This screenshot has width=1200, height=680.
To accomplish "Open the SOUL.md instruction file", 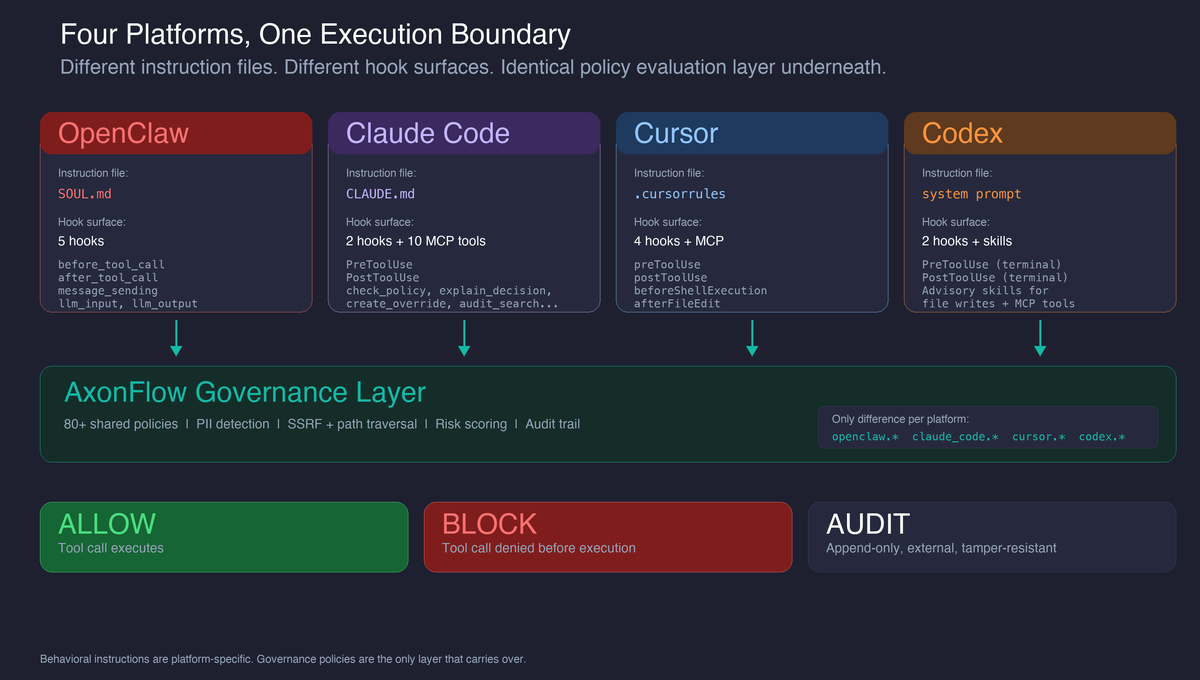I will pyautogui.click(x=83, y=194).
